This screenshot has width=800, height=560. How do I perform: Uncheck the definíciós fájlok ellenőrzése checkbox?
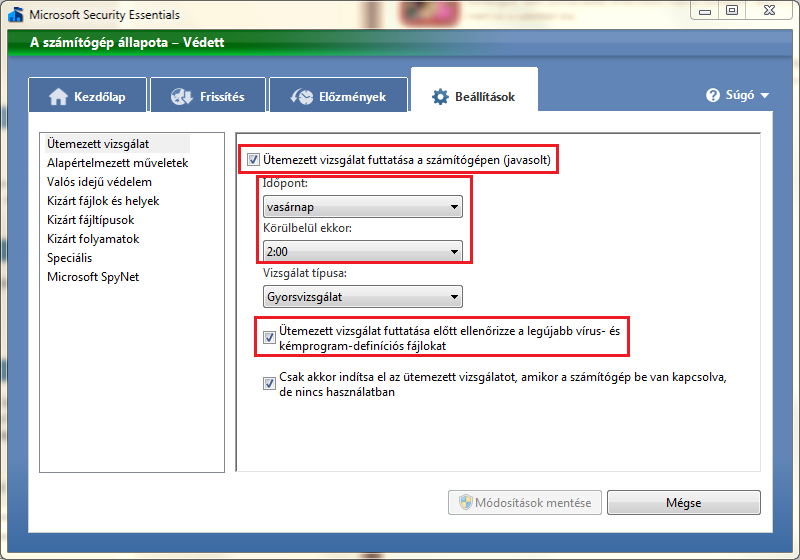tap(269, 338)
